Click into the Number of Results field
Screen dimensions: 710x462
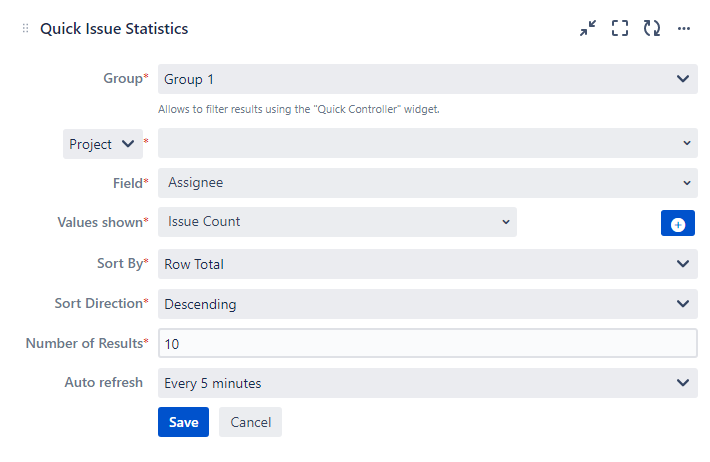click(x=427, y=344)
